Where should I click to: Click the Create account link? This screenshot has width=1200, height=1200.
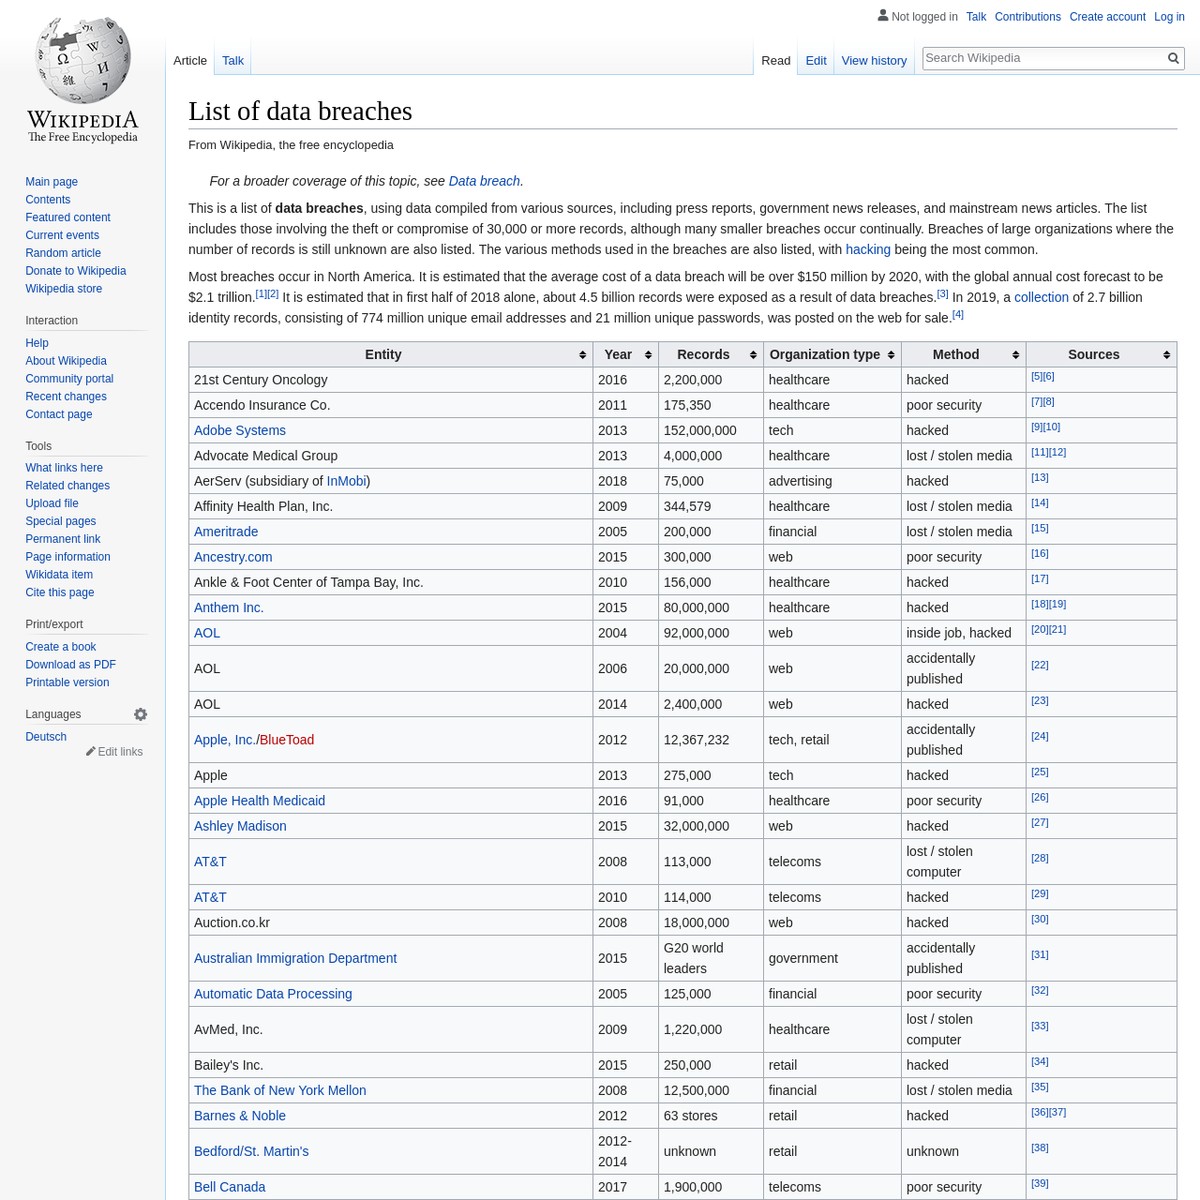pyautogui.click(x=1107, y=16)
